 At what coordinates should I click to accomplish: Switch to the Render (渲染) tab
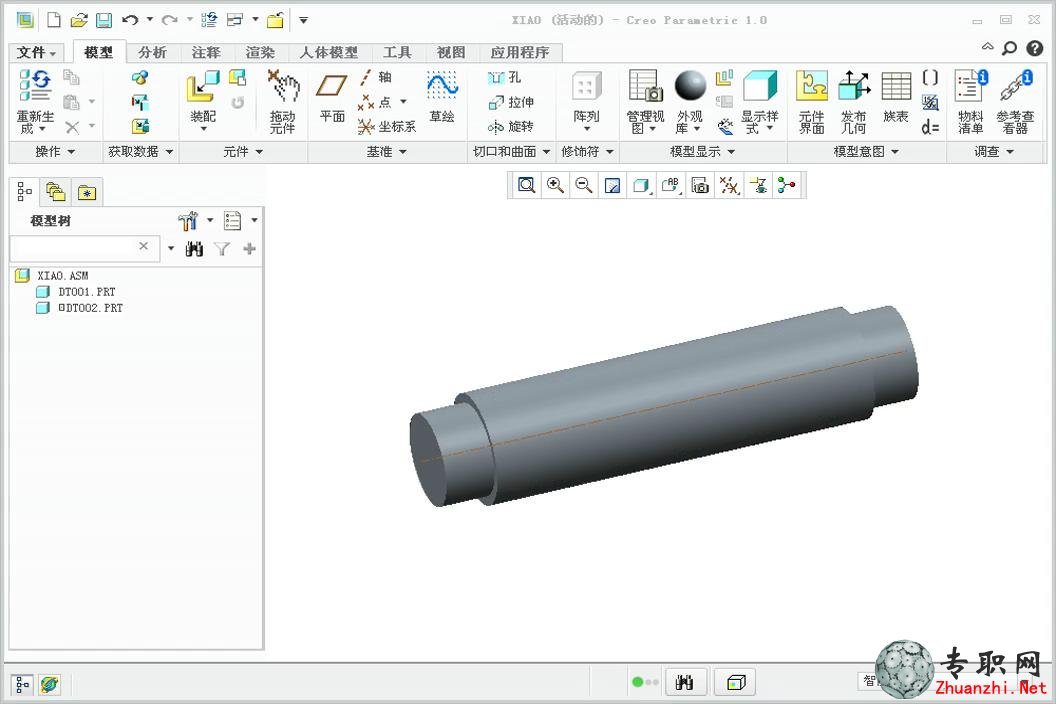click(x=260, y=52)
